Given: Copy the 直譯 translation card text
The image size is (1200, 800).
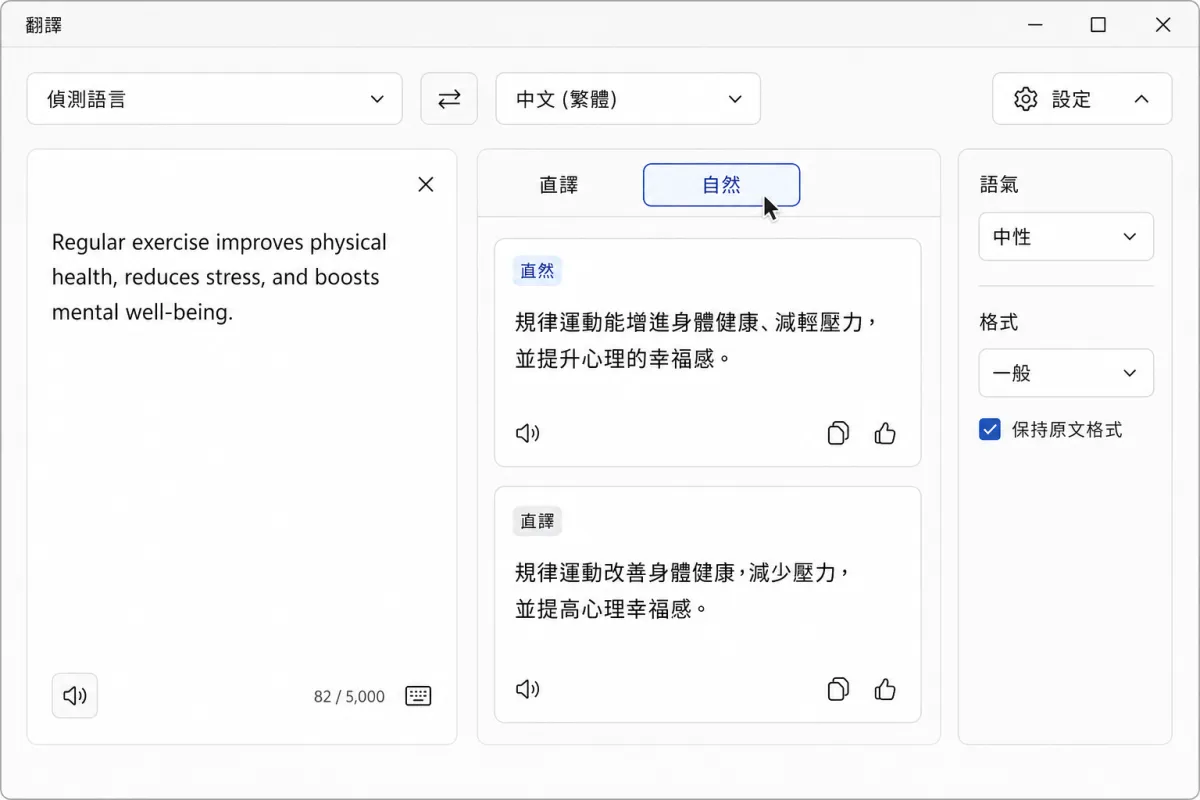Looking at the screenshot, I should coord(838,689).
